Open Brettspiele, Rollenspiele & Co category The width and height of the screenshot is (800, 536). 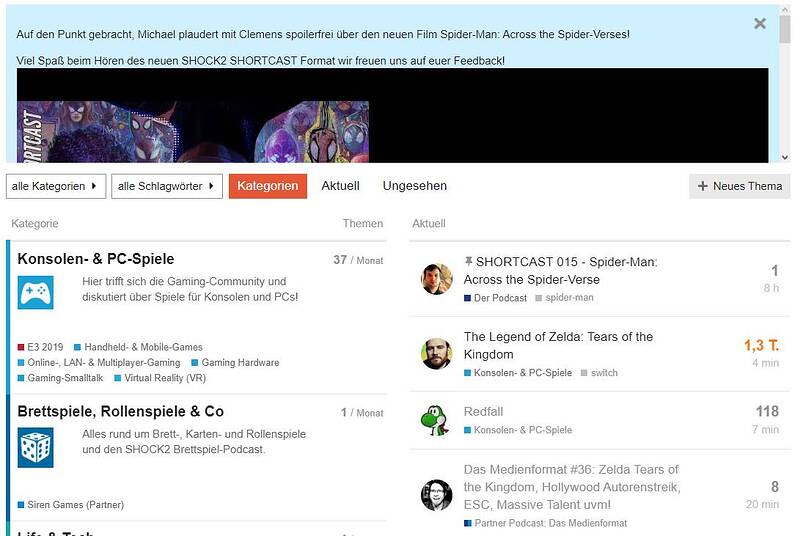click(120, 411)
